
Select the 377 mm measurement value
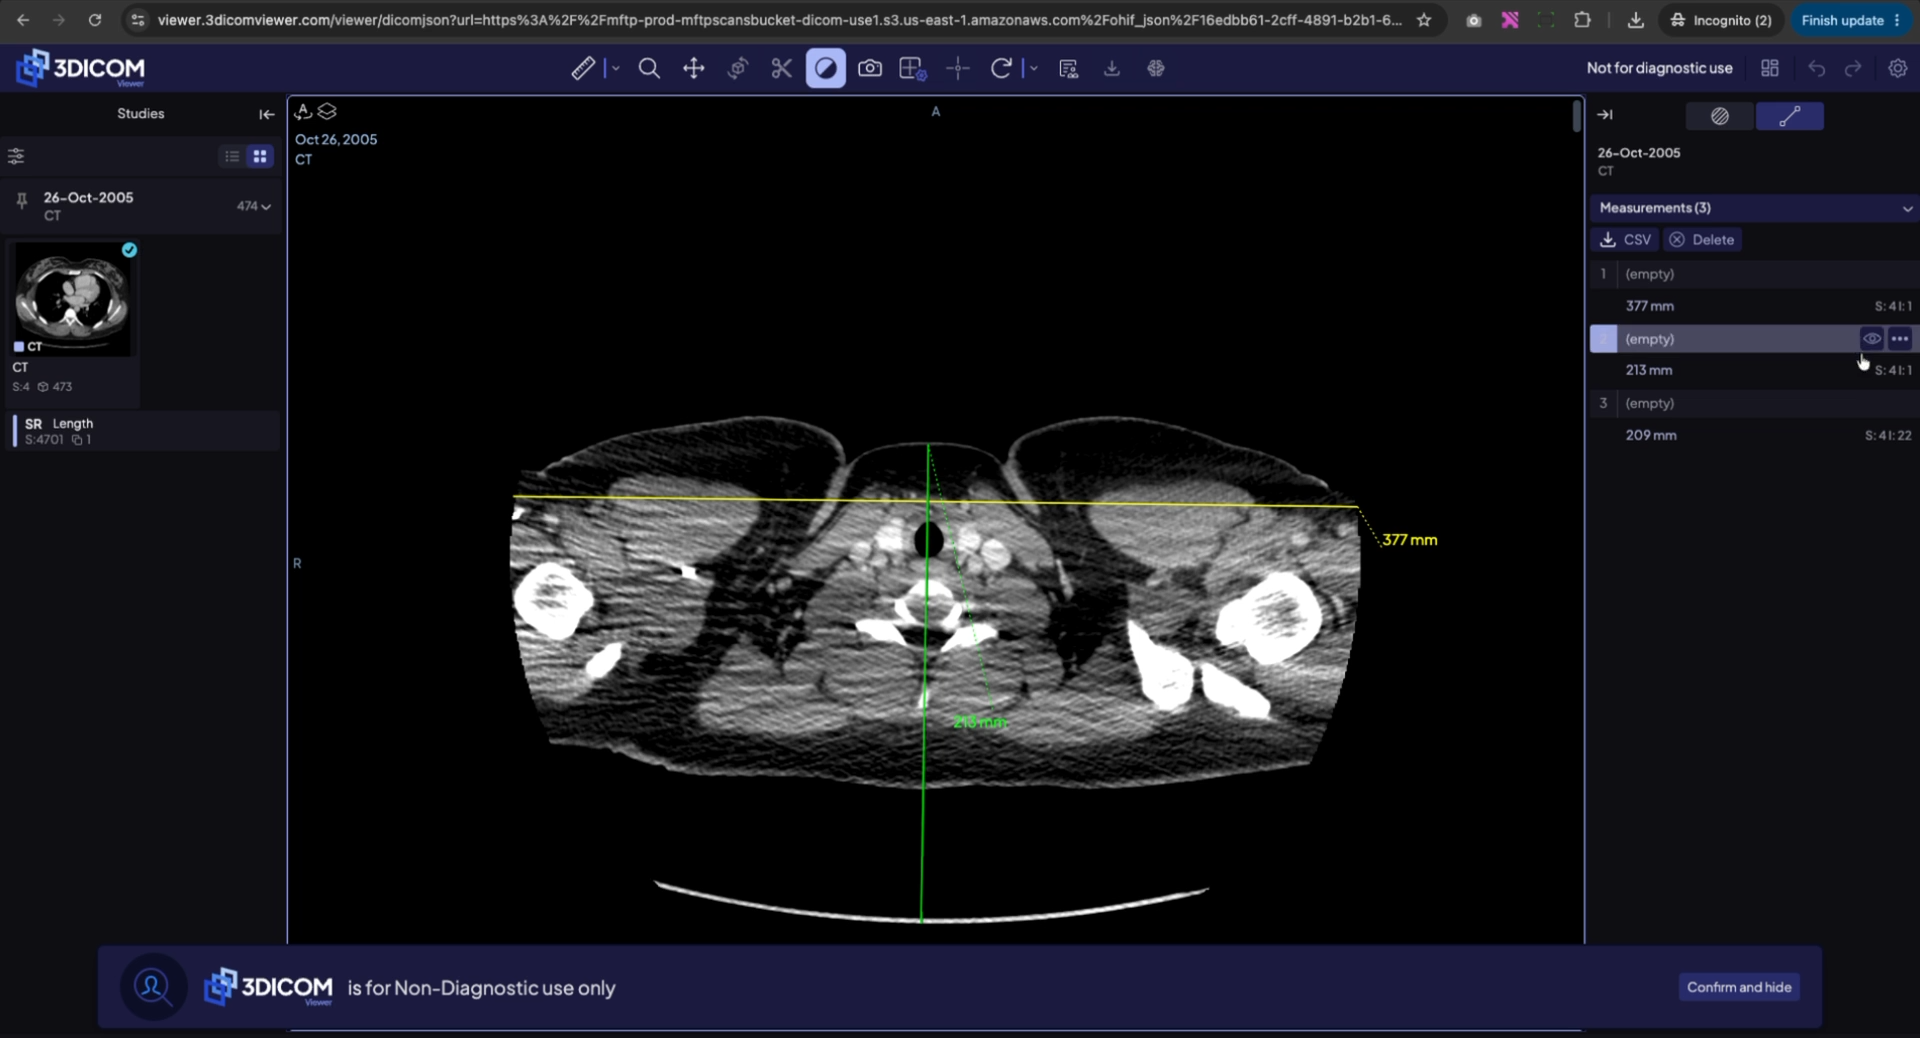(x=1649, y=306)
